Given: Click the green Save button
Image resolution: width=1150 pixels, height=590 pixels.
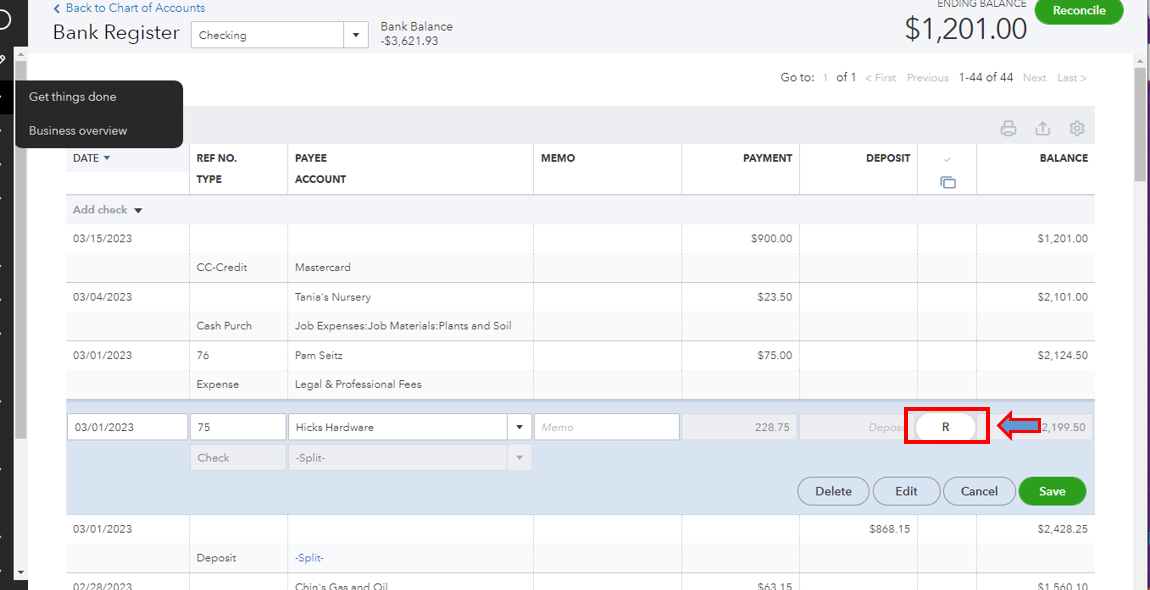Looking at the screenshot, I should 1052,491.
